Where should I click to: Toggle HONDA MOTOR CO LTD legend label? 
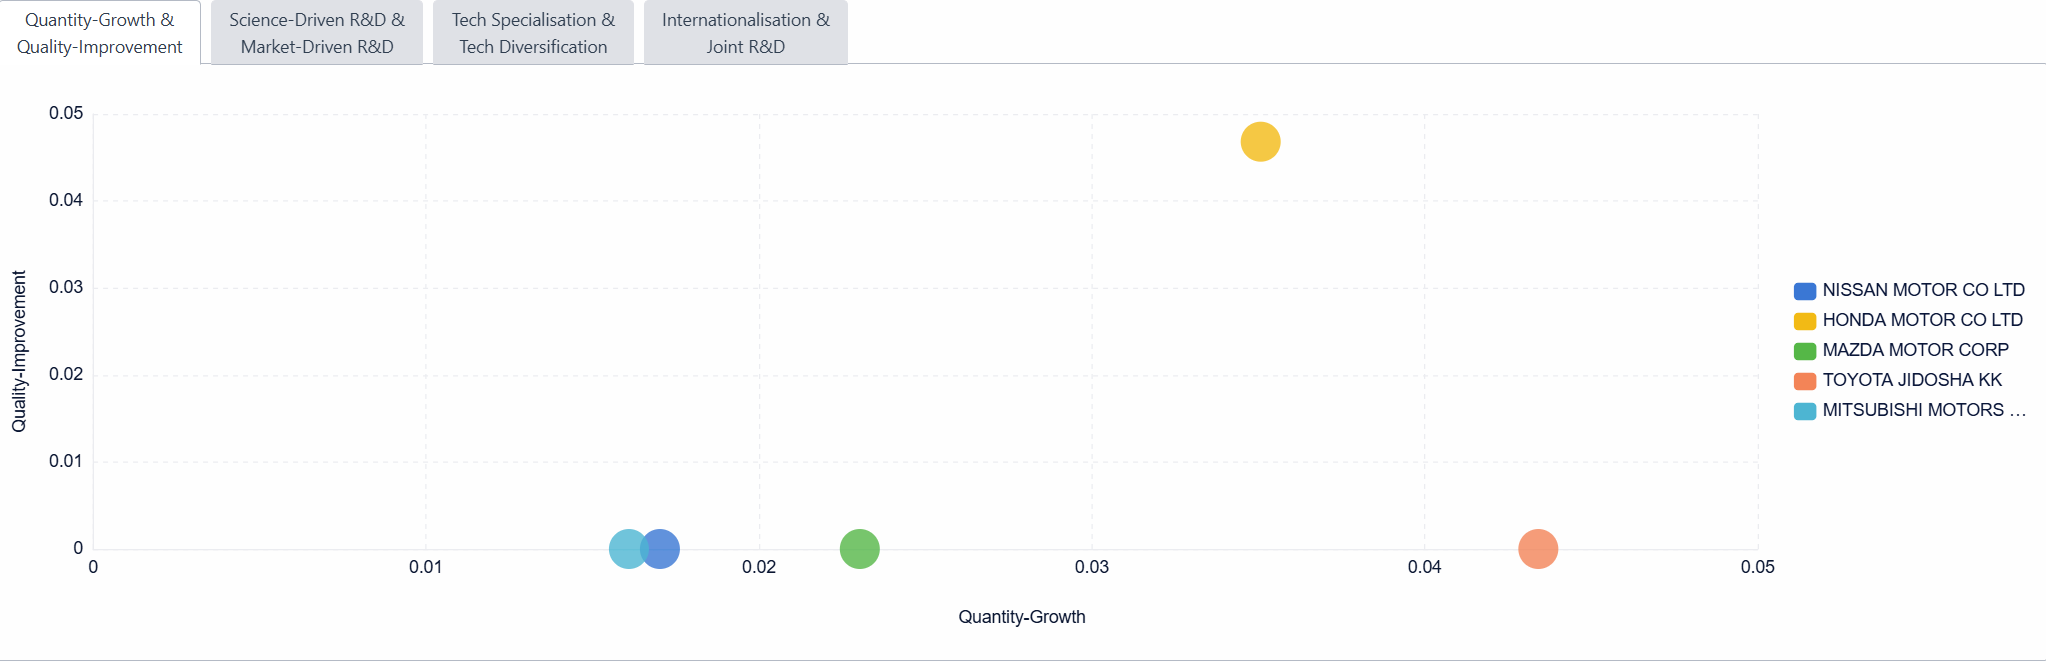pos(1922,320)
